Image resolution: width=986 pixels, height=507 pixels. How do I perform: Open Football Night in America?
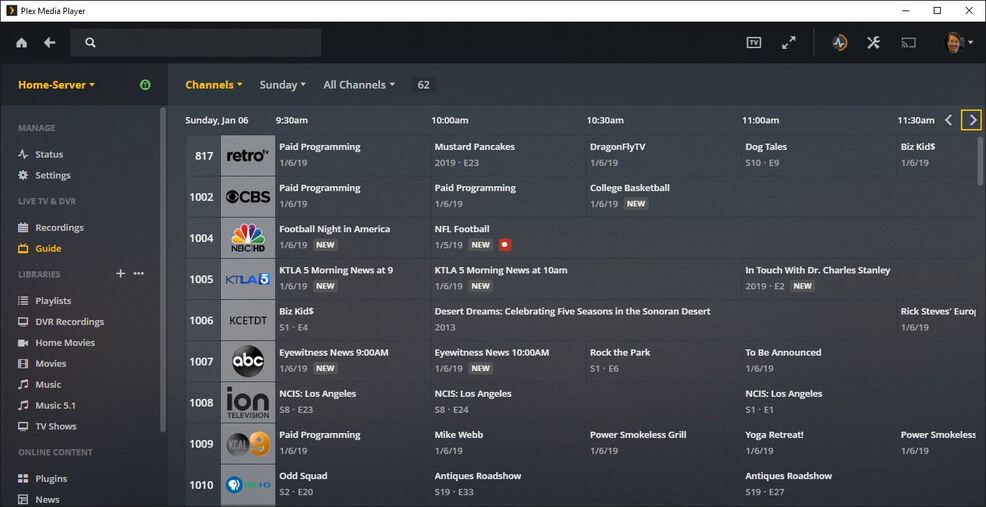click(353, 238)
